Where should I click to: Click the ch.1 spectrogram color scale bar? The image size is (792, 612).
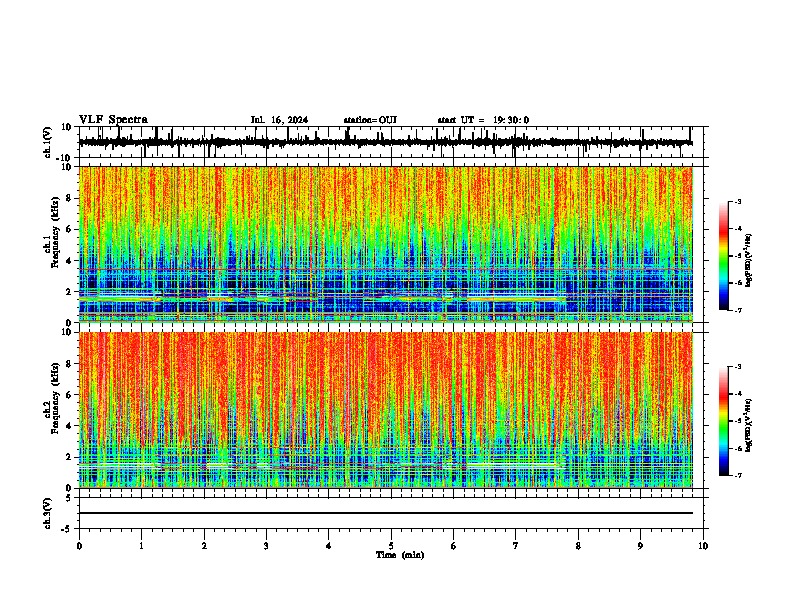[724, 256]
